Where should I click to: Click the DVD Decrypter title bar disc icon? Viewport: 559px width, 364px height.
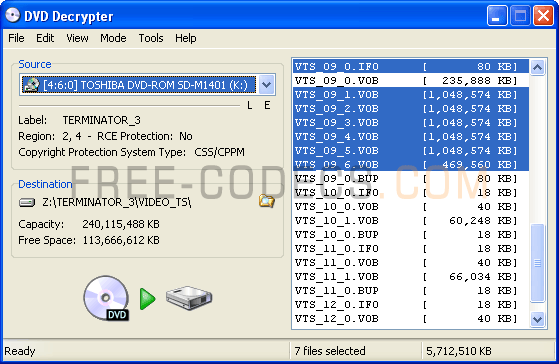coord(13,16)
